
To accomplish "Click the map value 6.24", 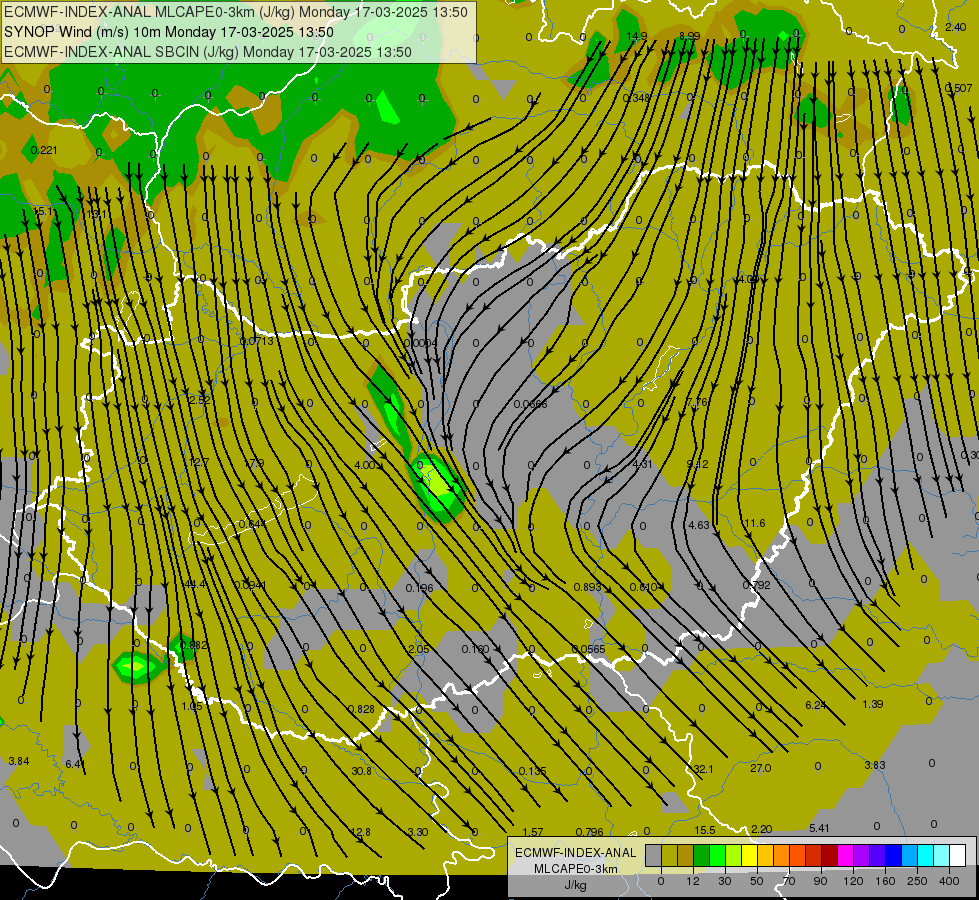I will coord(816,705).
